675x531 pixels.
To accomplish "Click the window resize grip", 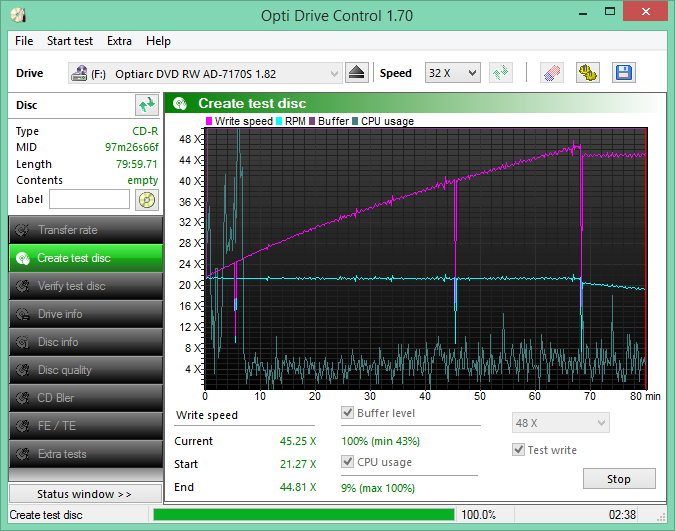I will tap(661, 517).
